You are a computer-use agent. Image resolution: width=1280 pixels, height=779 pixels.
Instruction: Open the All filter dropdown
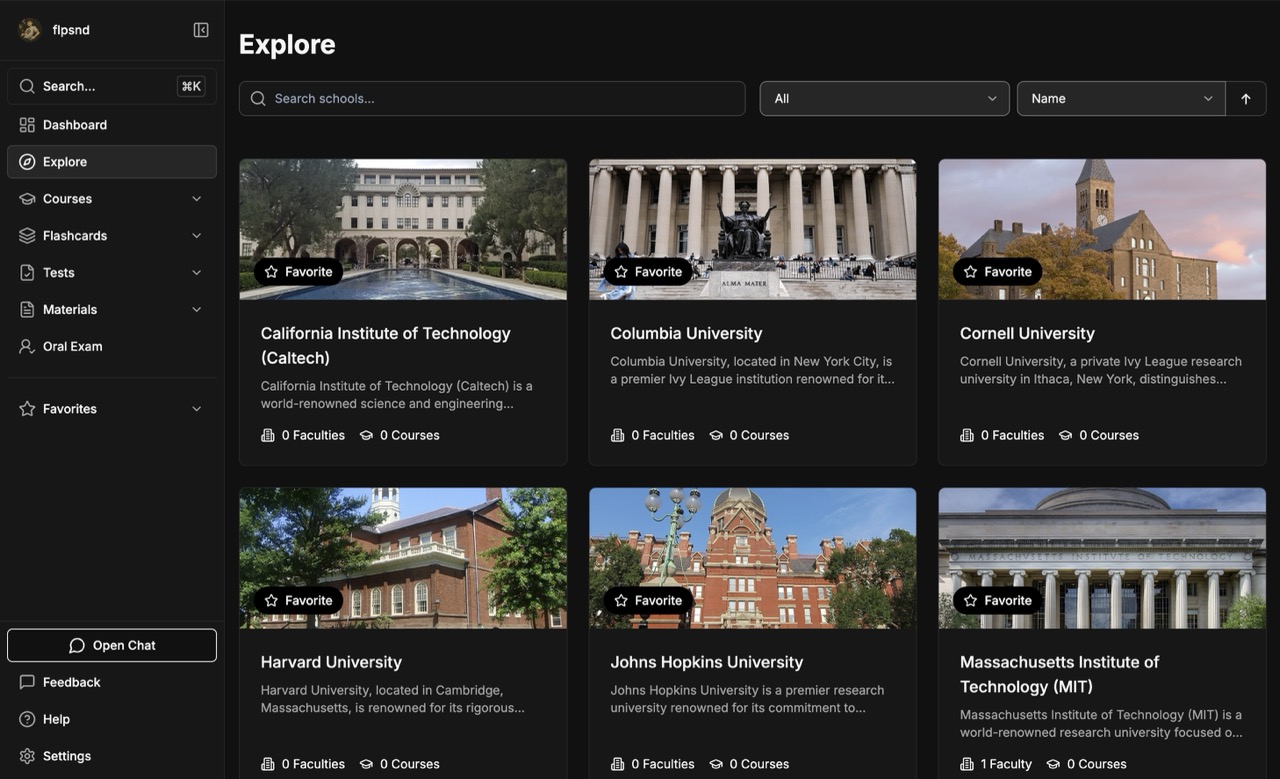884,99
